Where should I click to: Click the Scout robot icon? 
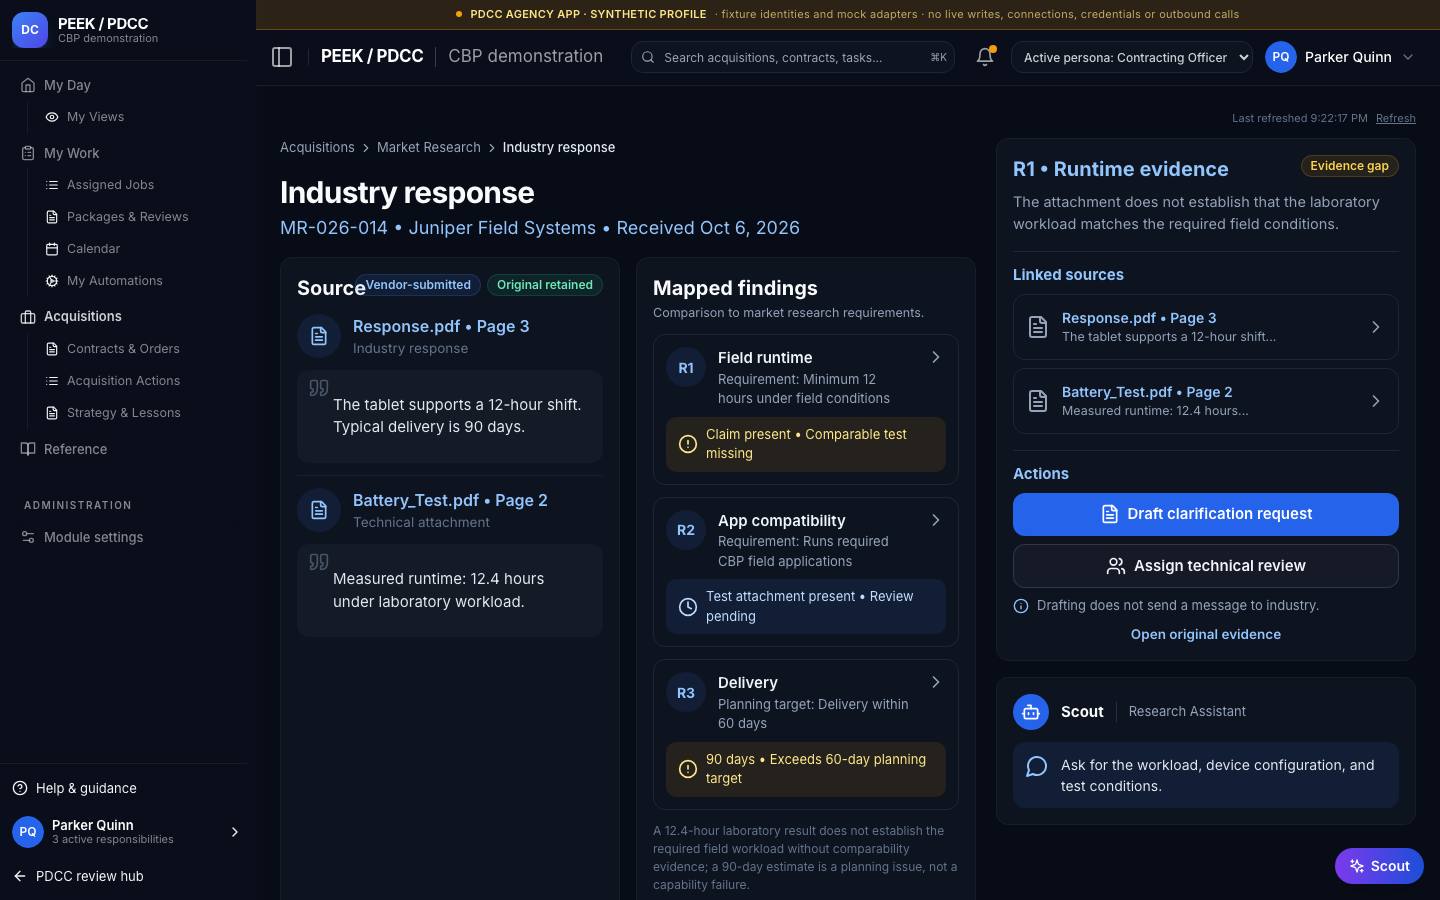(1031, 712)
